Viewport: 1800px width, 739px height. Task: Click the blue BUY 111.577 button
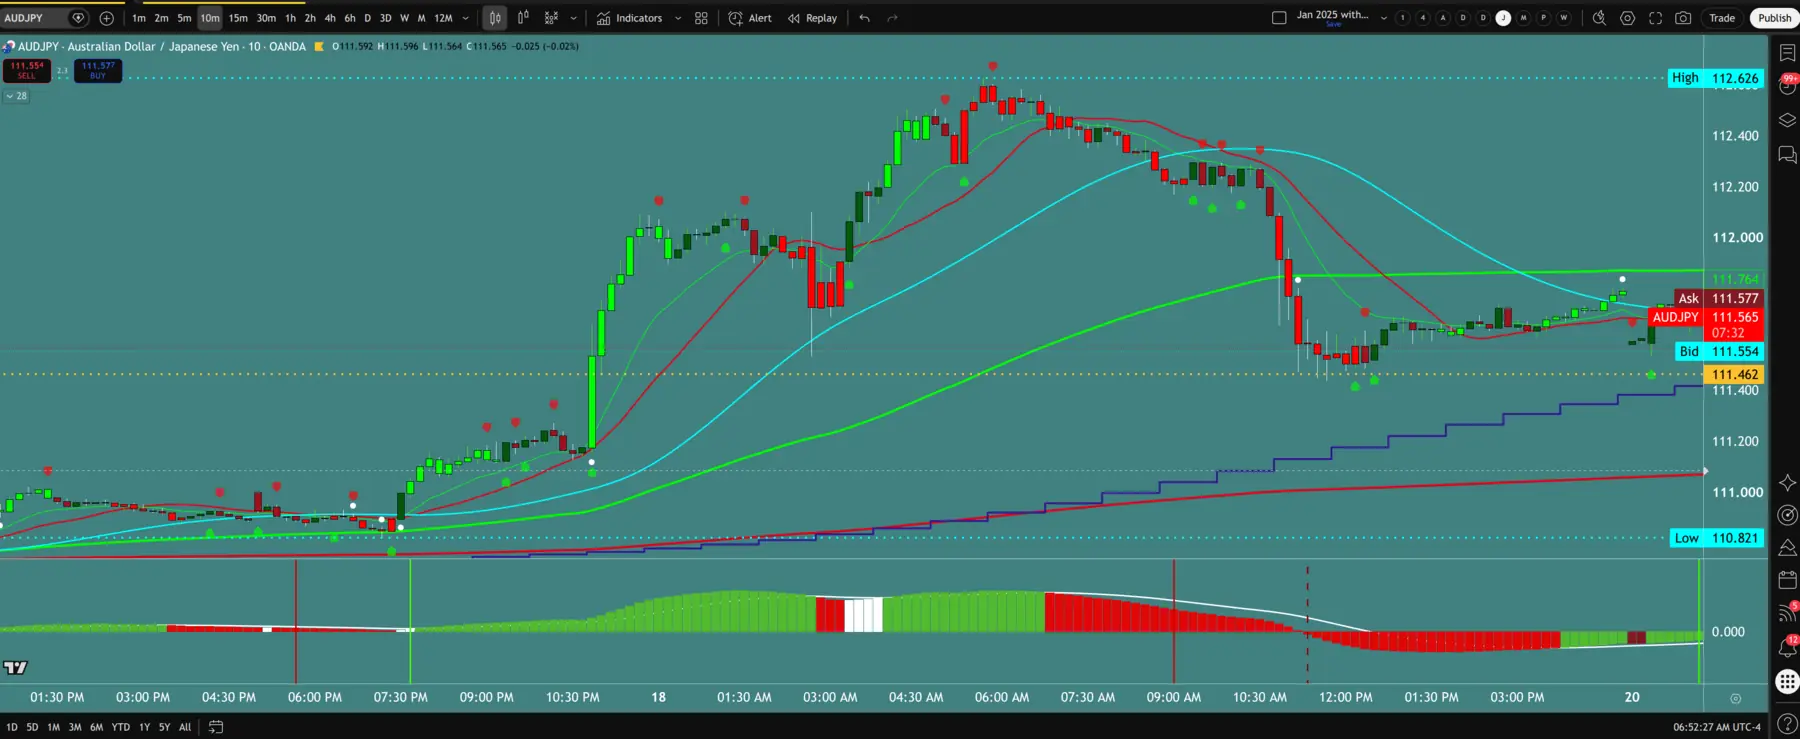coord(98,70)
